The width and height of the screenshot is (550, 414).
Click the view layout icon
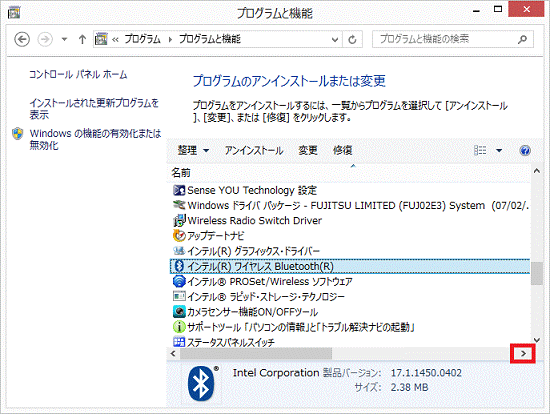pyautogui.click(x=480, y=151)
